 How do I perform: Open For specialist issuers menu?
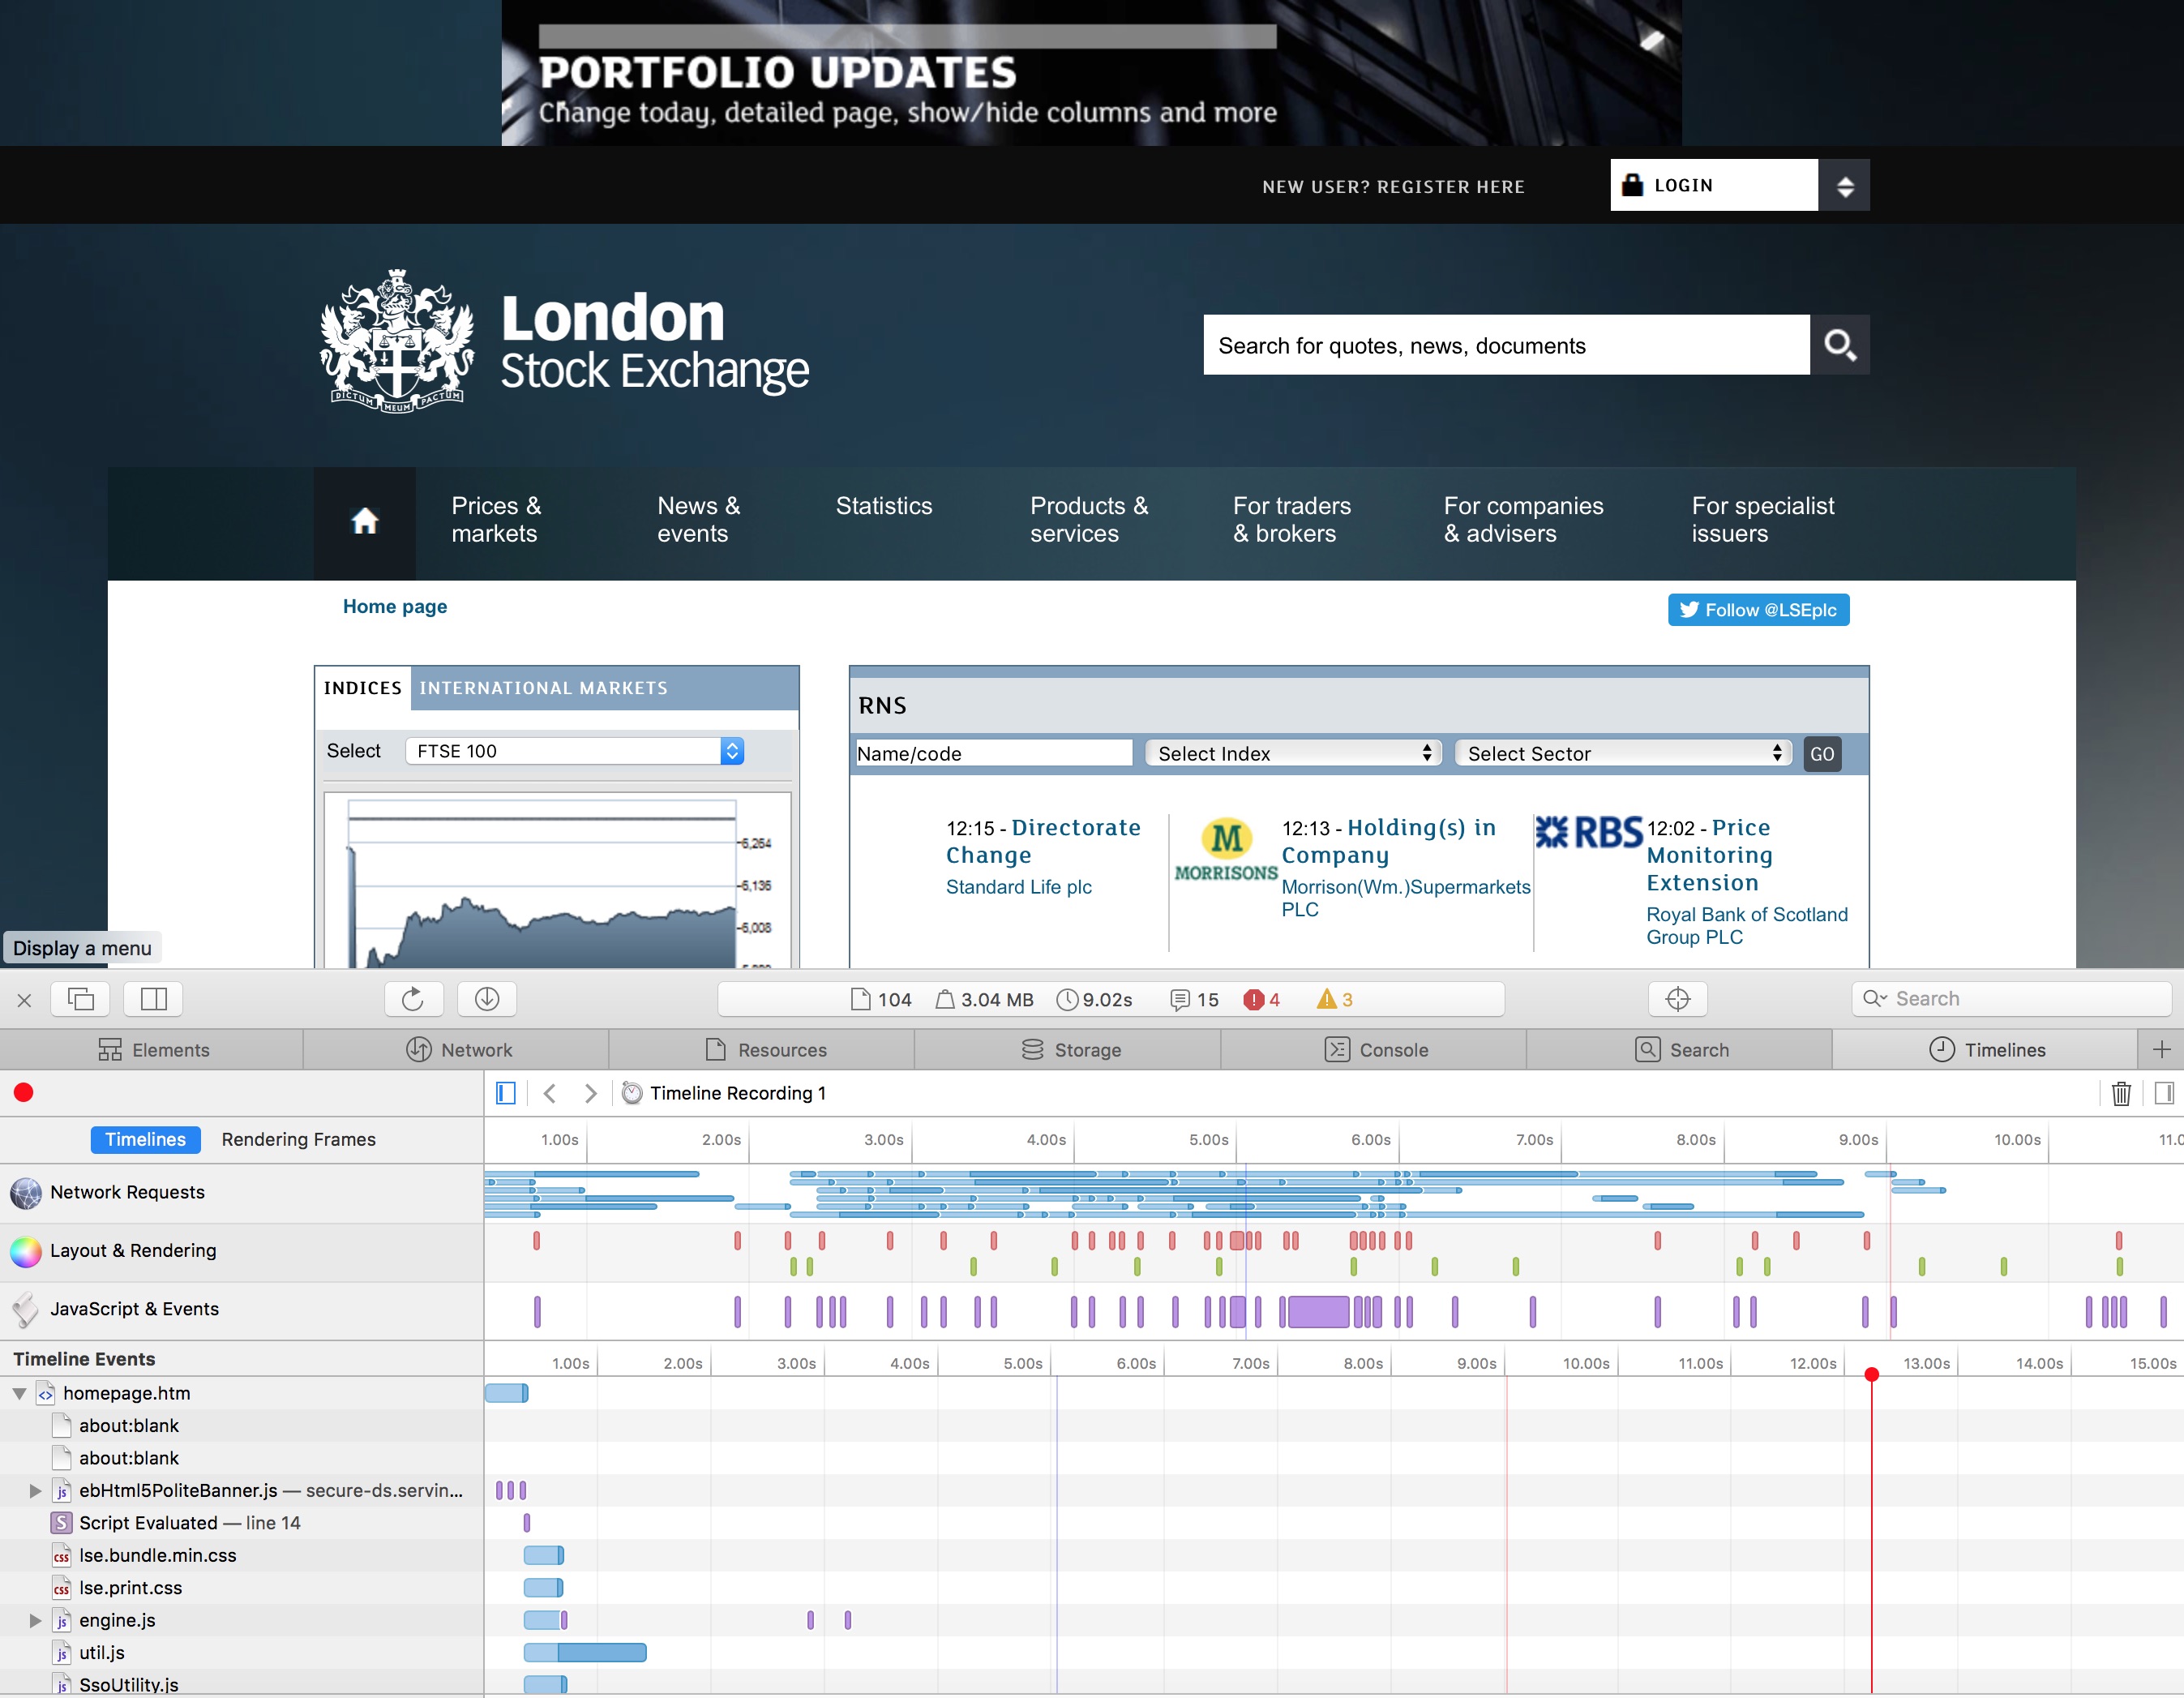click(1763, 520)
